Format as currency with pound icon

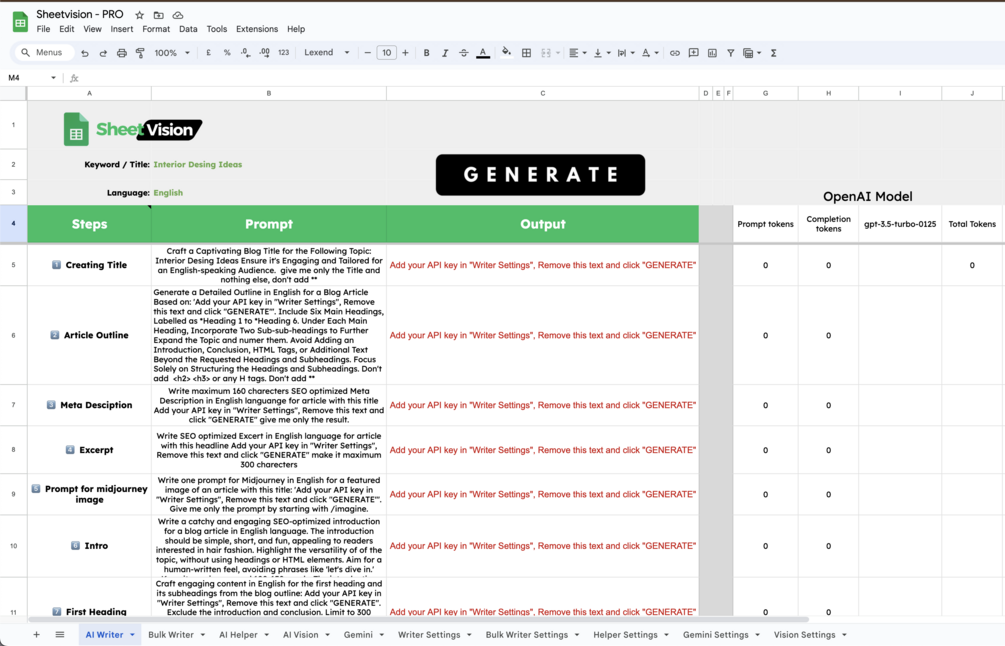pos(208,53)
